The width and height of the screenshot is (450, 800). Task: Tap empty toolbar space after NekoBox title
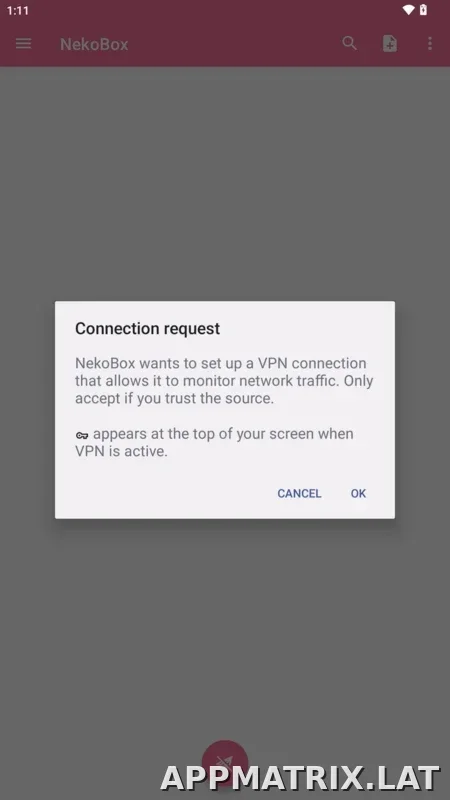tap(235, 44)
